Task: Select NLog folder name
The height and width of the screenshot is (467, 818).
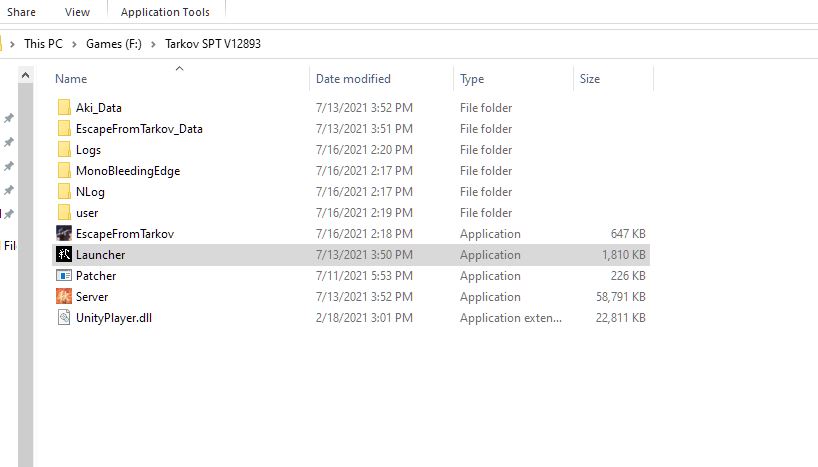Action: pyautogui.click(x=90, y=192)
